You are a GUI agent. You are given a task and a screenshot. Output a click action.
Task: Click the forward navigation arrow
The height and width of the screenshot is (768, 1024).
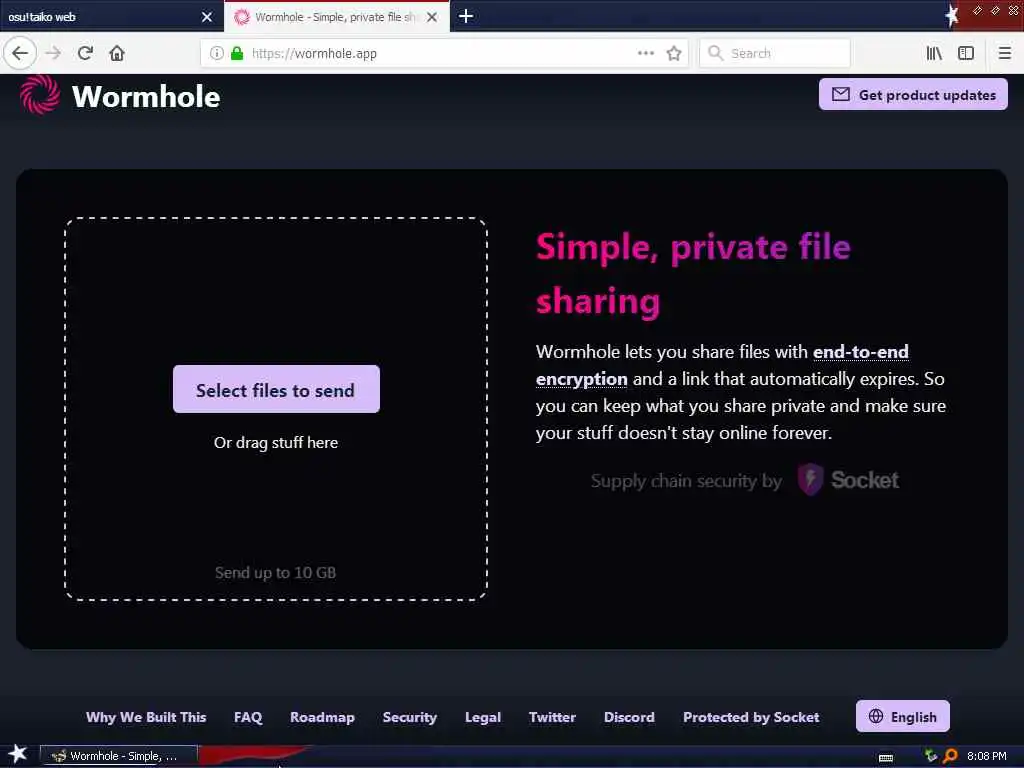point(53,53)
